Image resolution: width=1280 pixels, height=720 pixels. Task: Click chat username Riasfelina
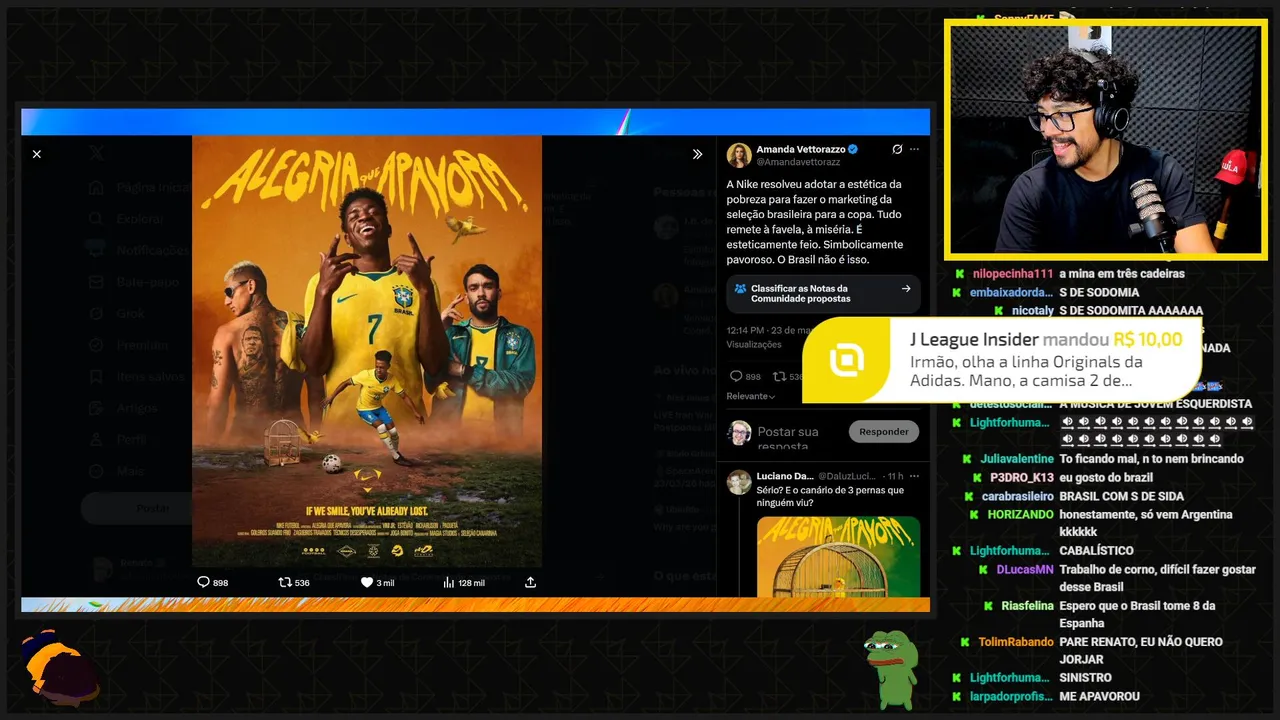click(x=1028, y=606)
